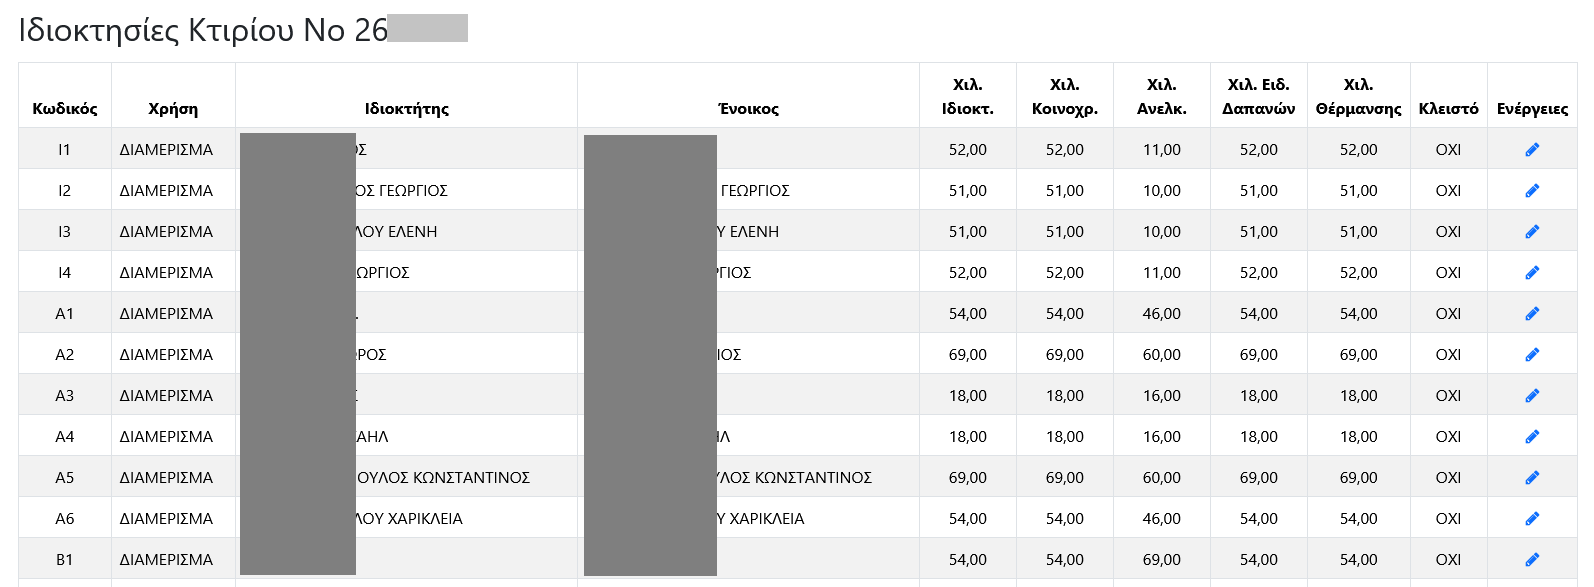
Task: Edit apartment A1 using pencil icon
Action: coord(1531,314)
